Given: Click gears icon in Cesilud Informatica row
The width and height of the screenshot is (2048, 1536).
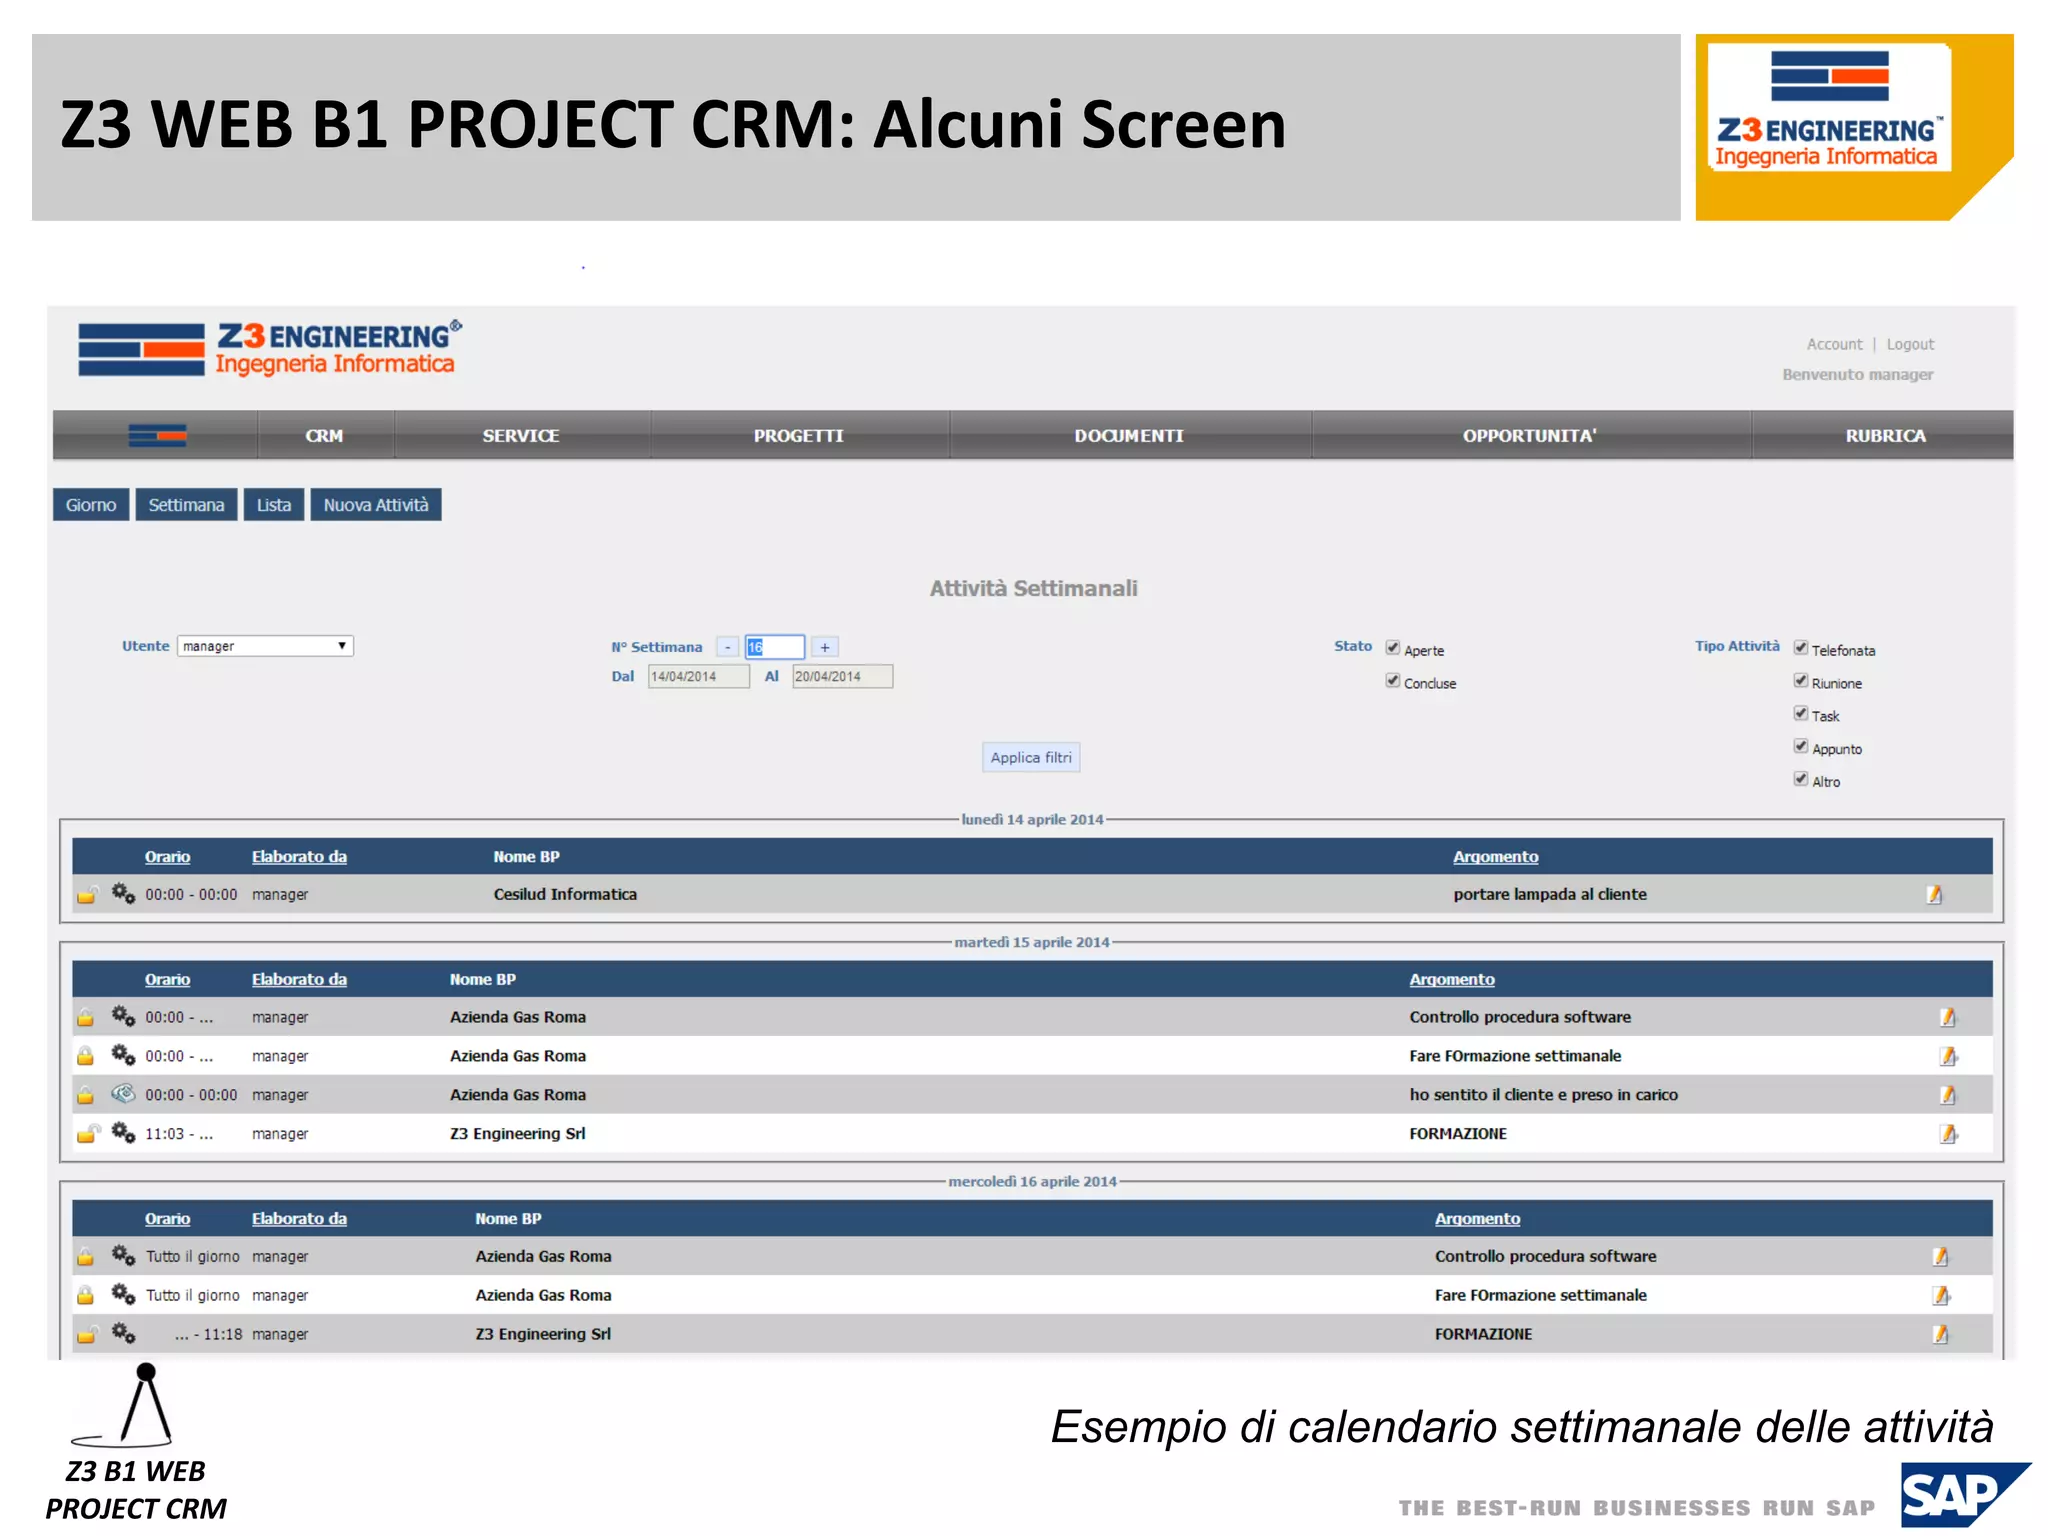Looking at the screenshot, I should point(123,893).
